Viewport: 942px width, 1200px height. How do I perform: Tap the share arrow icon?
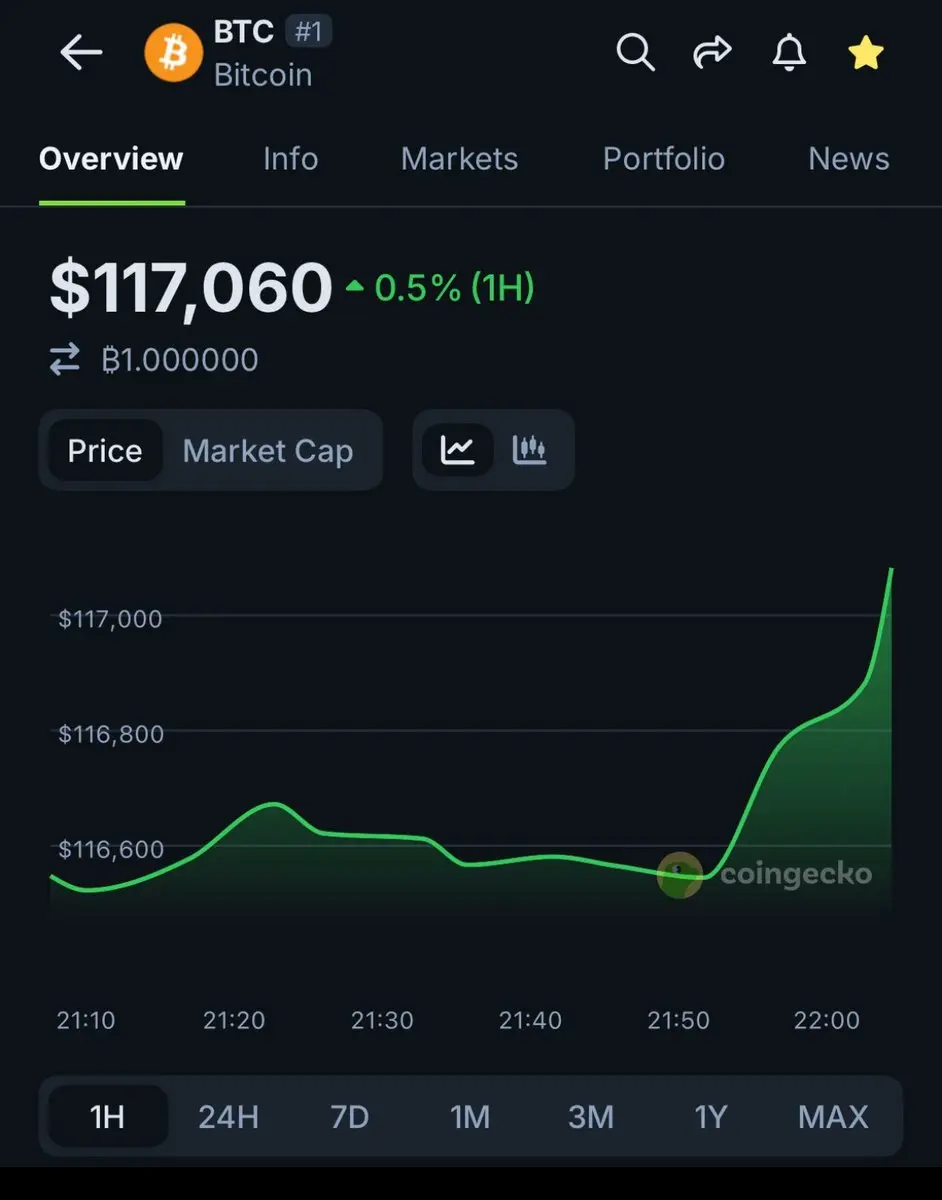pos(712,53)
